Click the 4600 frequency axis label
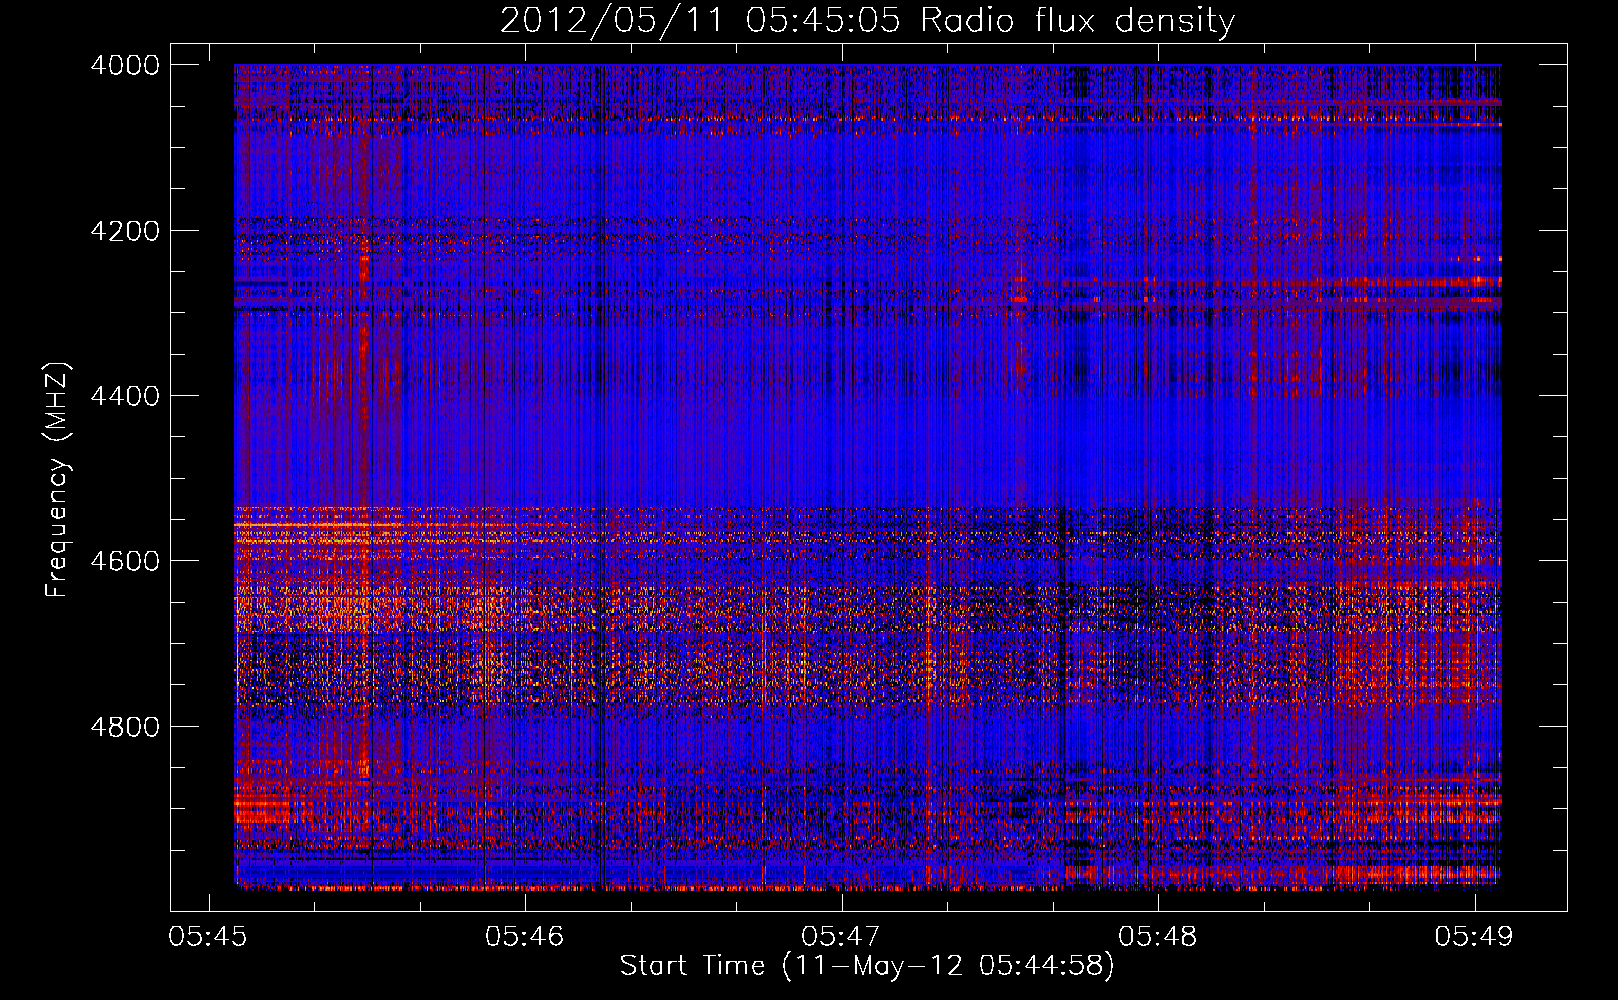 [125, 561]
